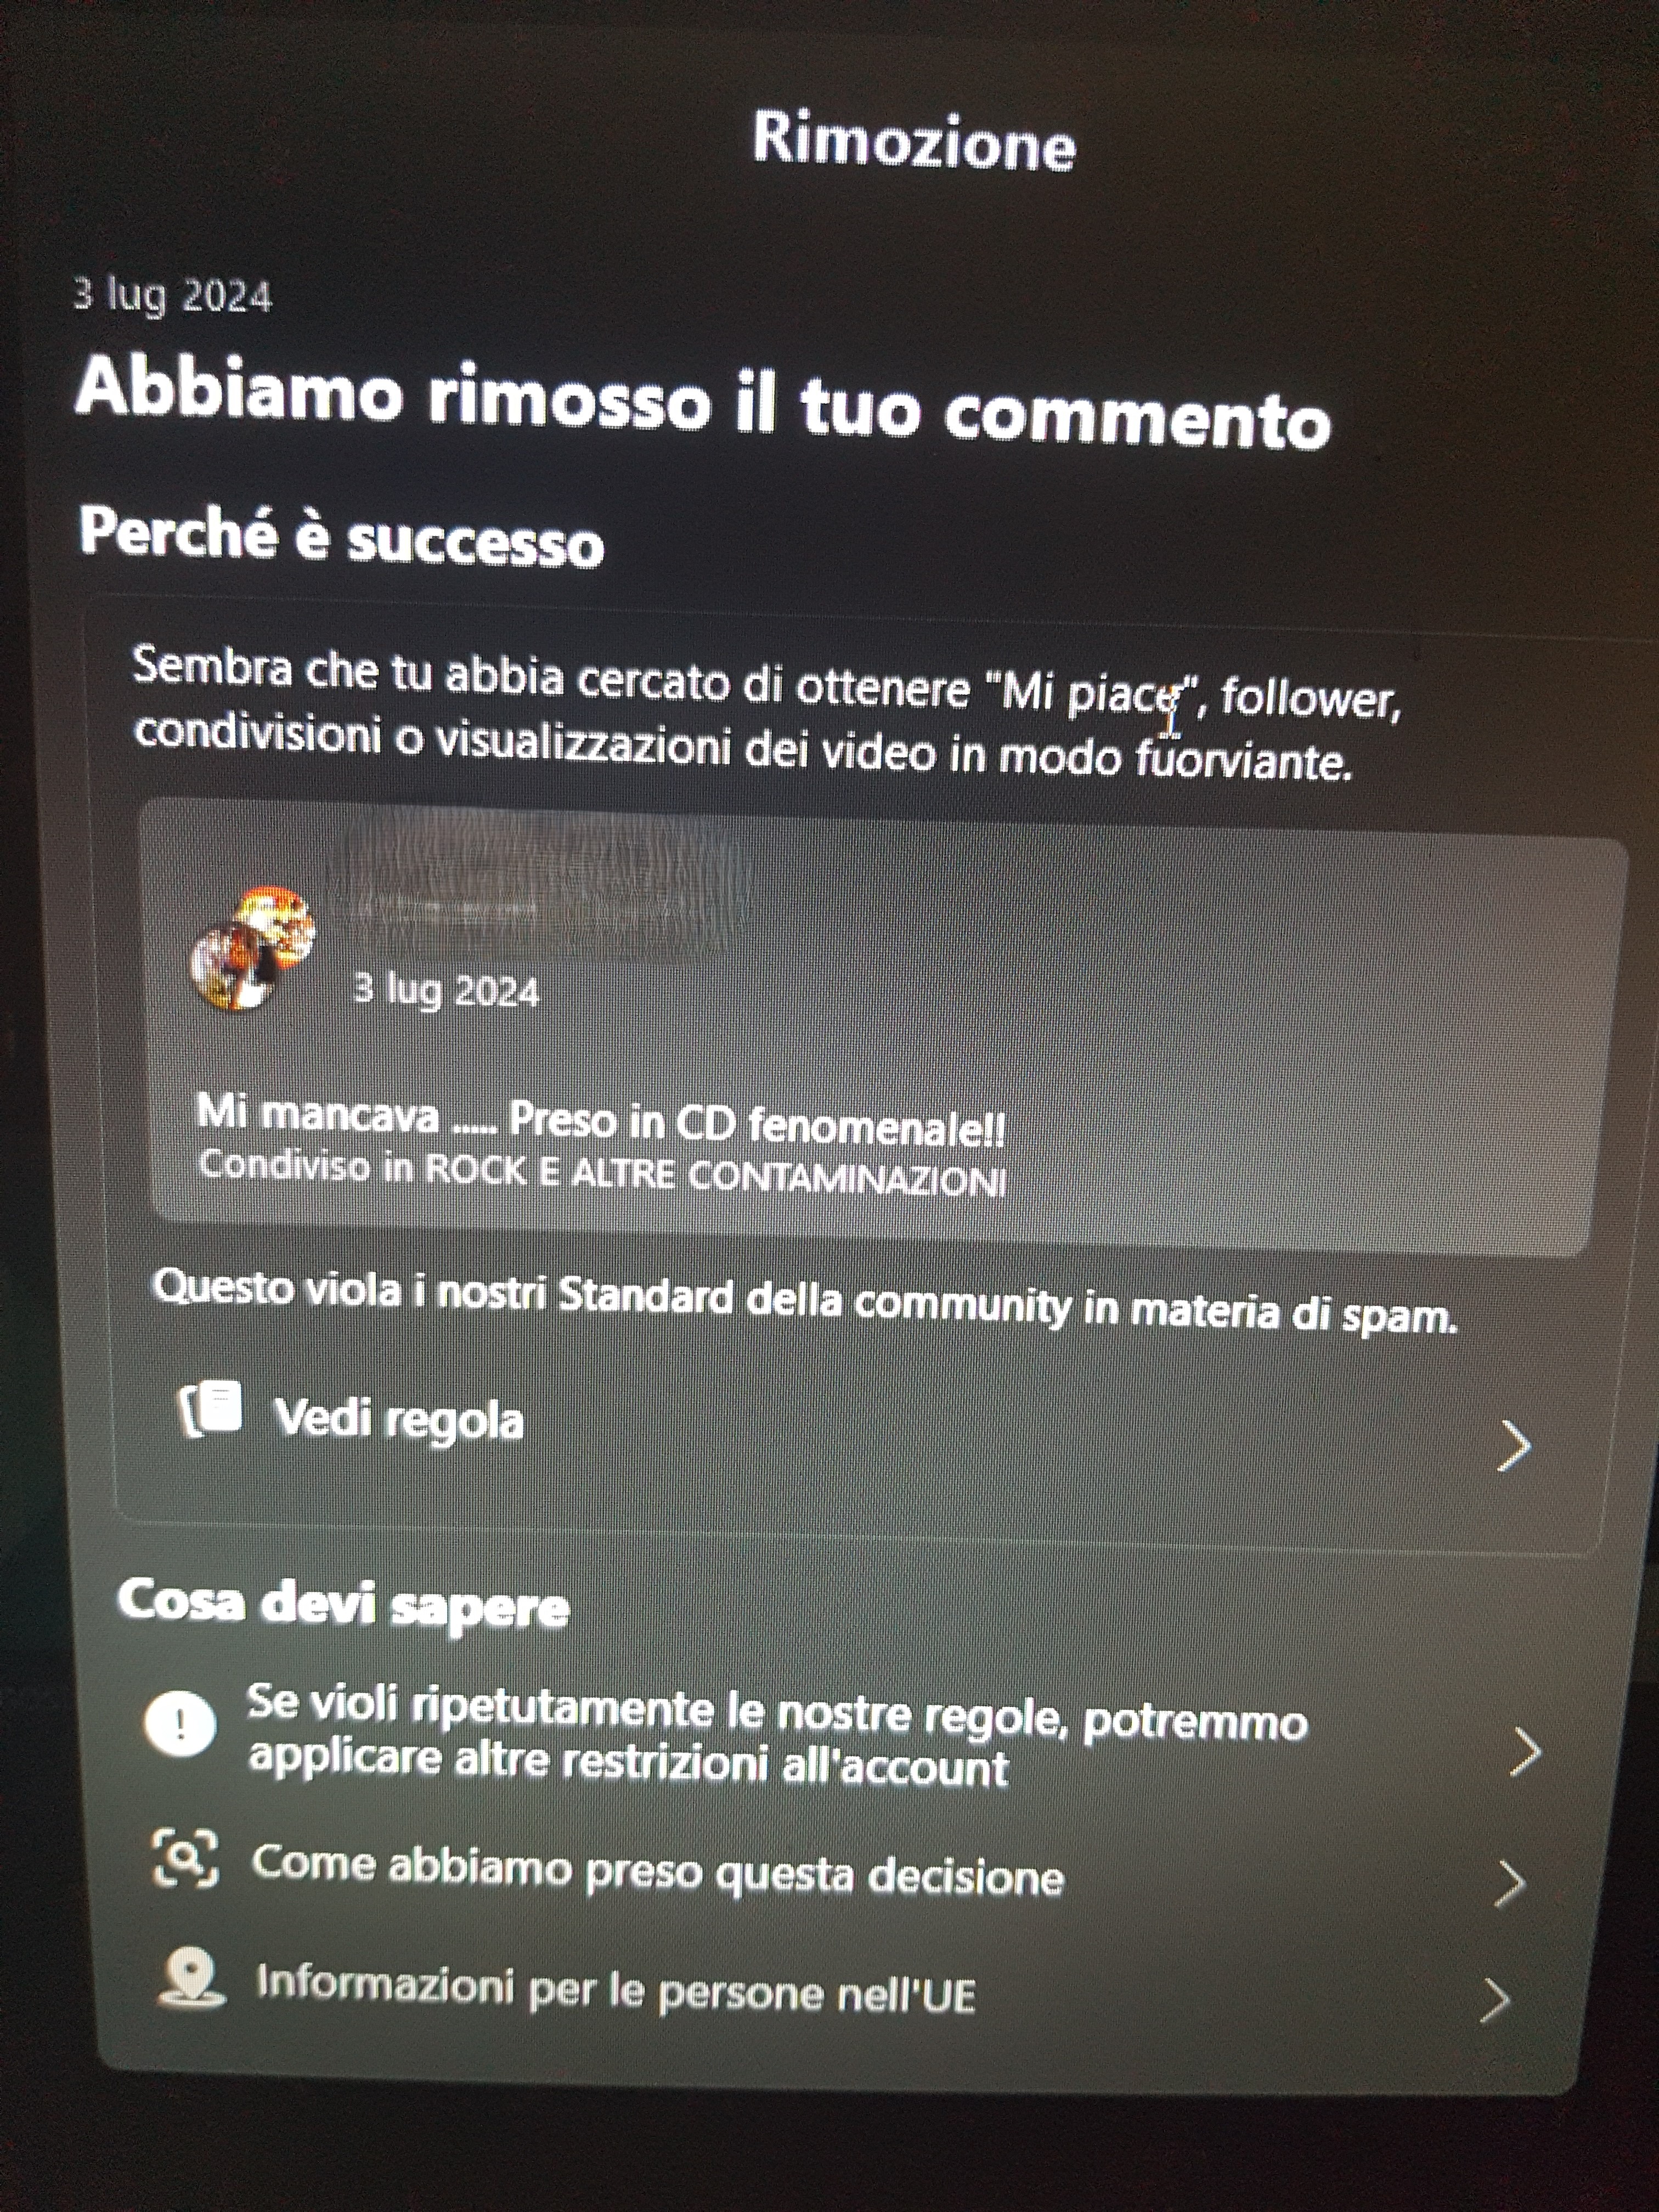The width and height of the screenshot is (1659, 2212).
Task: Expand the Vedi regola chevron
Action: (x=1514, y=1446)
